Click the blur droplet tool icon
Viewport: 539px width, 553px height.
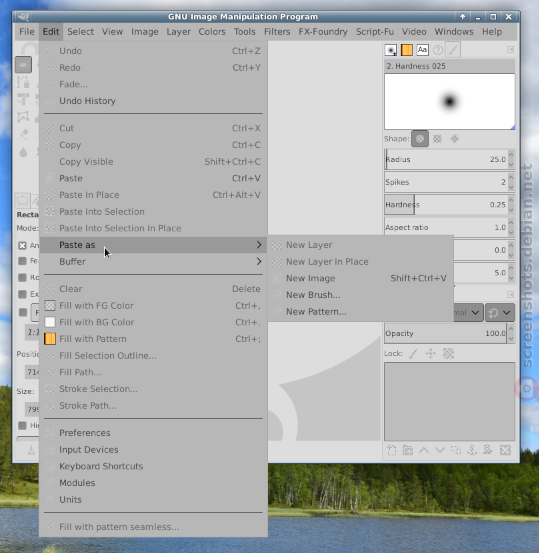(x=23, y=152)
